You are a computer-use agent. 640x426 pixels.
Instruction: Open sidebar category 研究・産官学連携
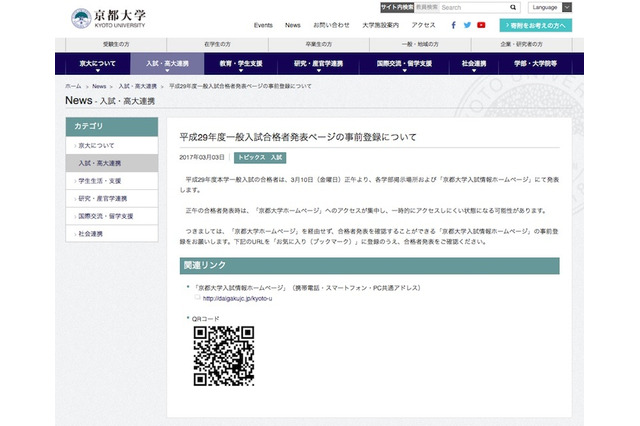click(x=112, y=199)
